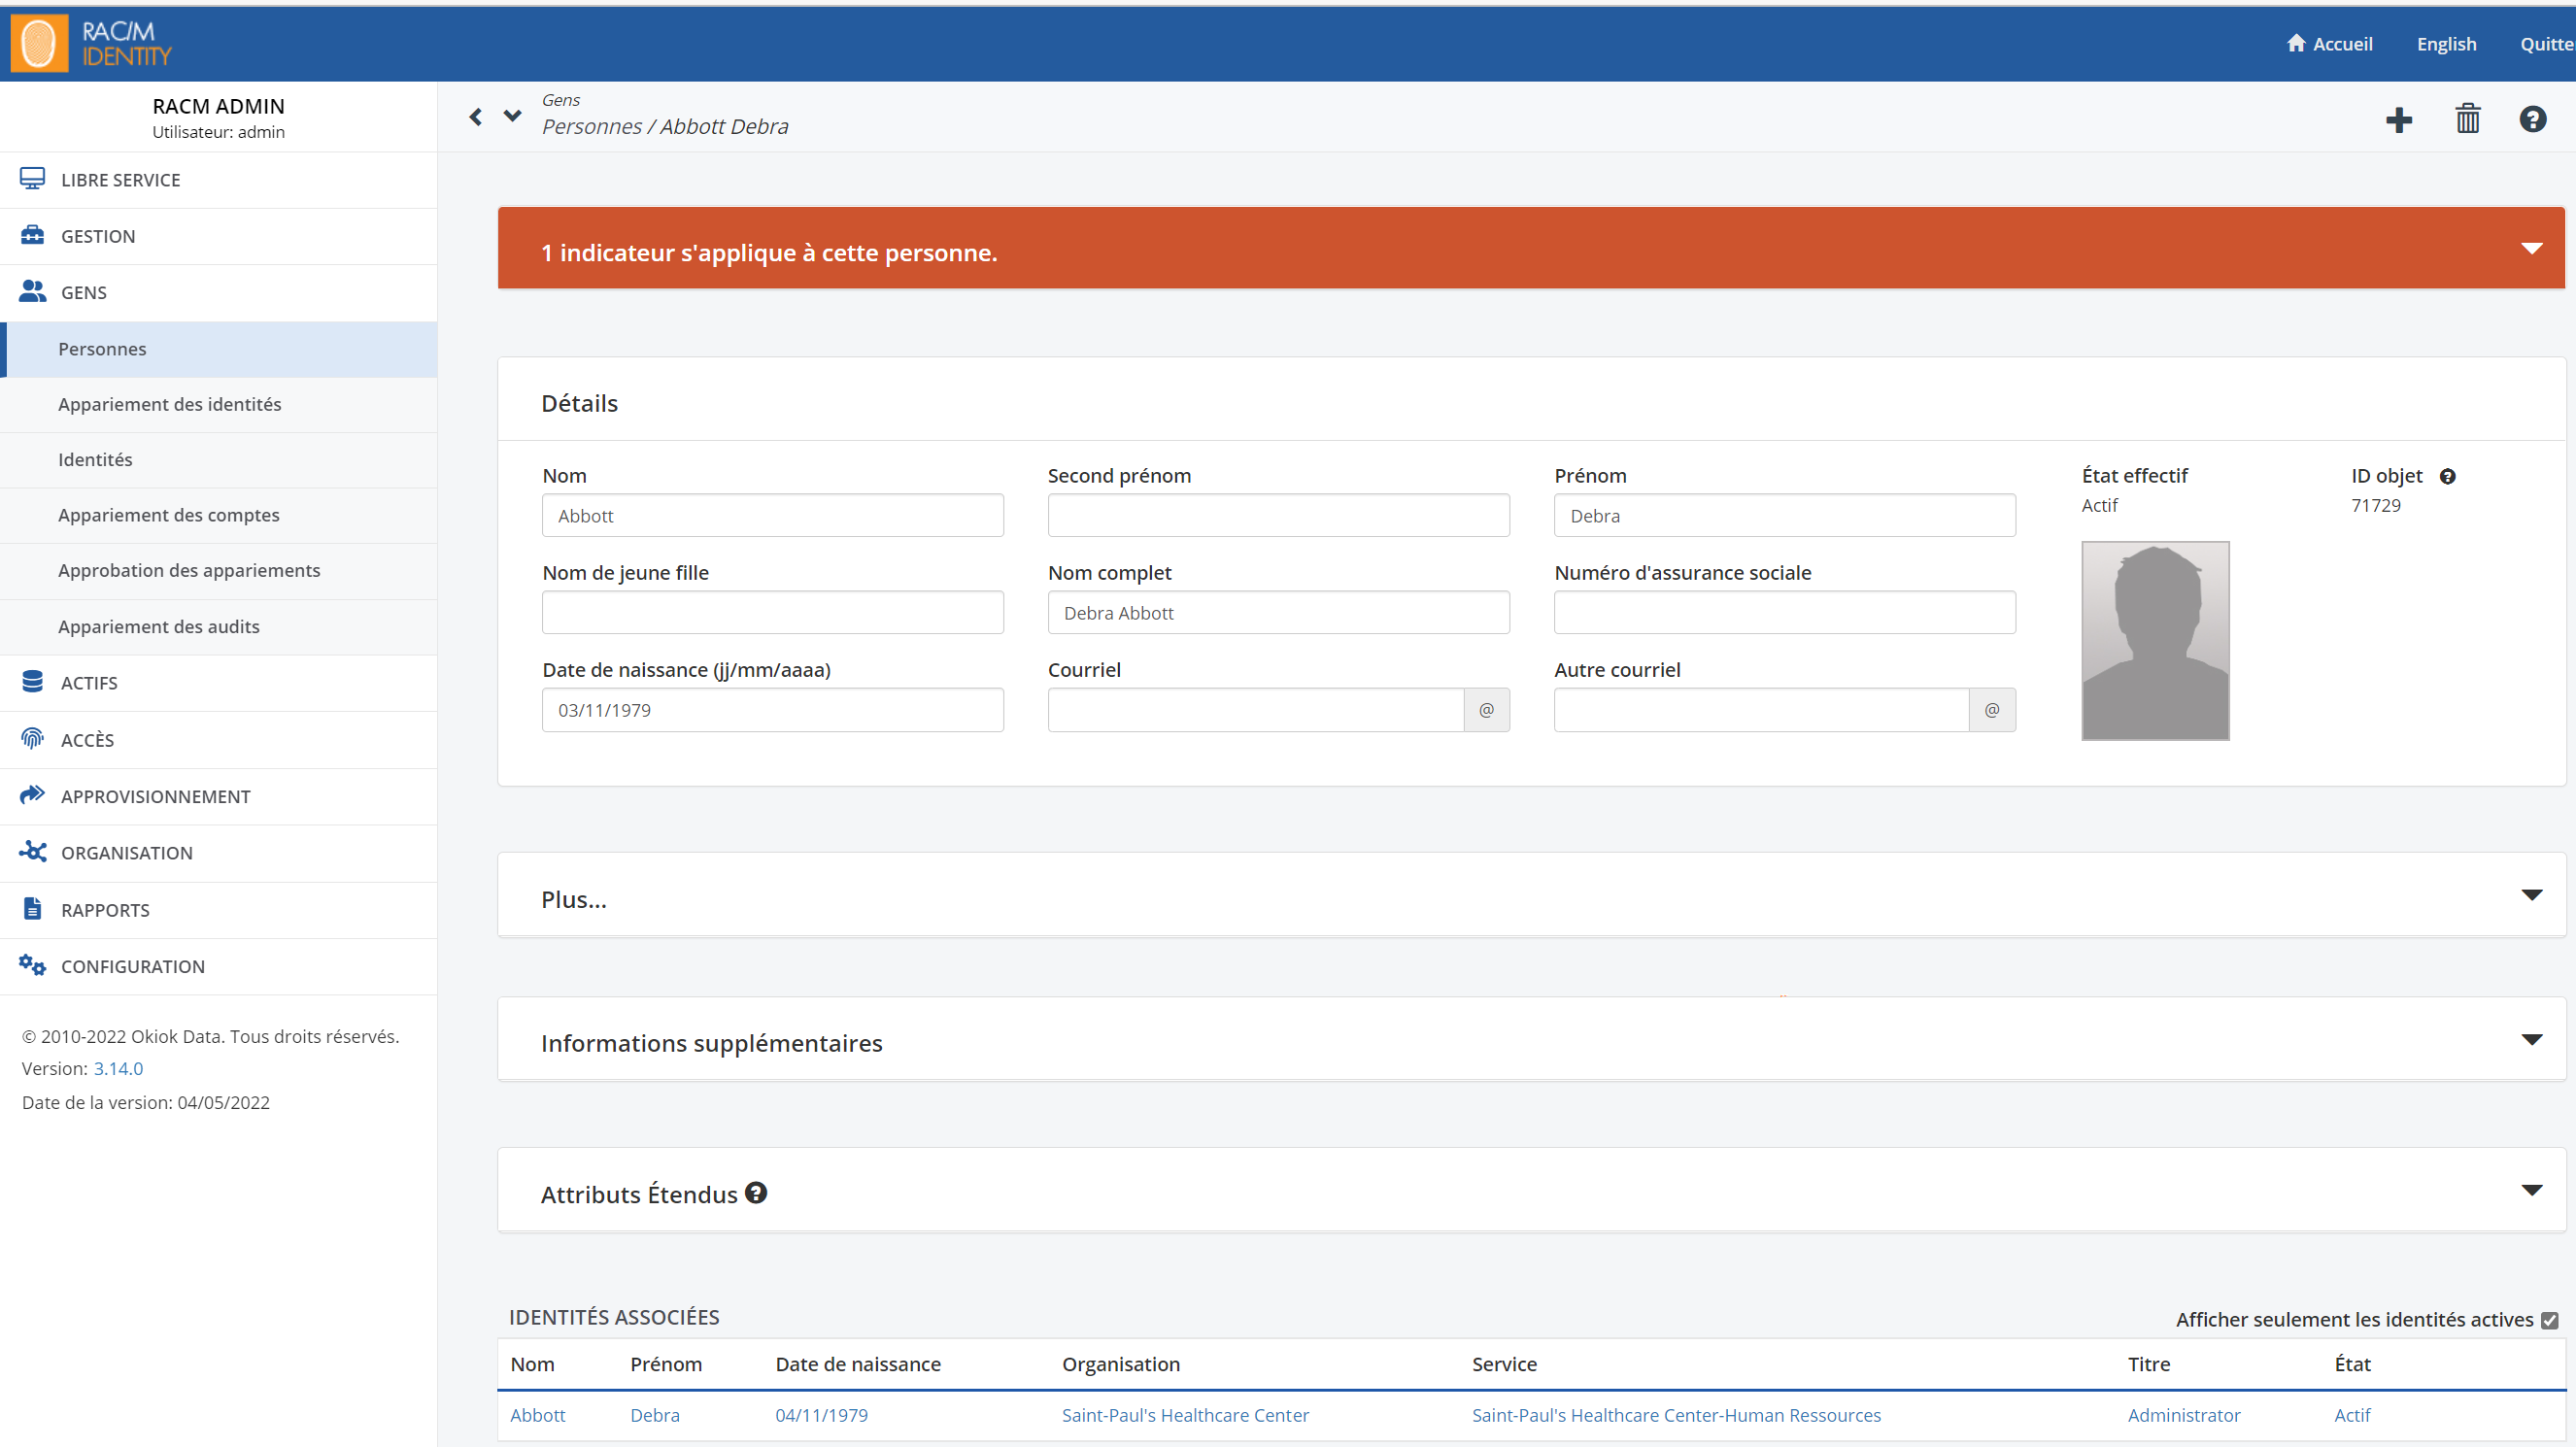Open help icon beside Attributs Étendus

click(x=756, y=1193)
